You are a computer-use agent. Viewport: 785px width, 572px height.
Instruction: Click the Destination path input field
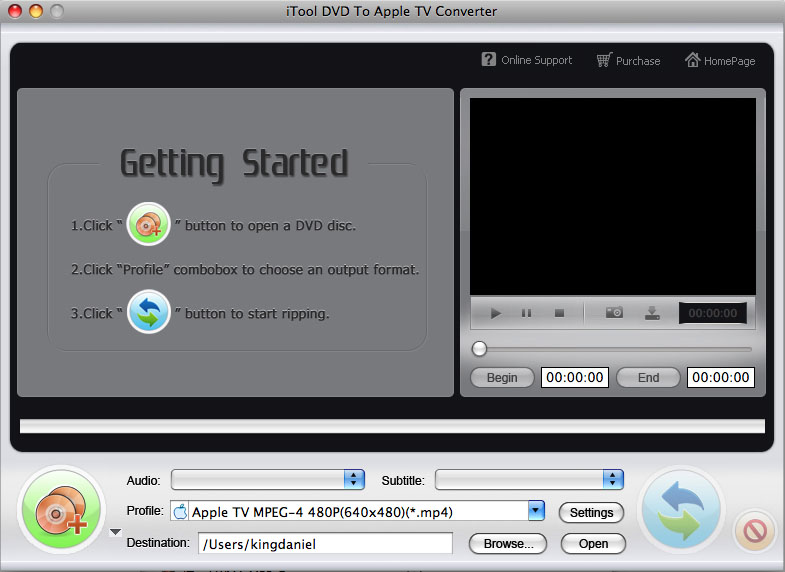[x=325, y=544]
